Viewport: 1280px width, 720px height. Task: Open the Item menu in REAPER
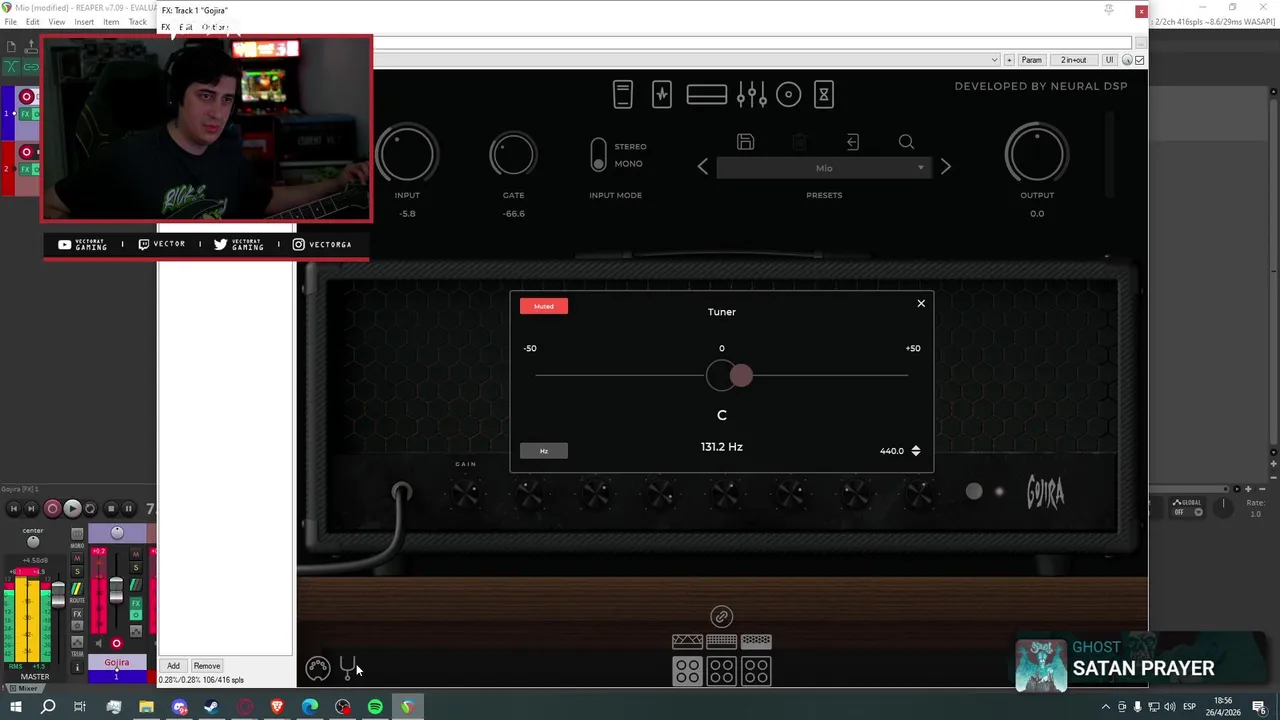click(x=111, y=22)
